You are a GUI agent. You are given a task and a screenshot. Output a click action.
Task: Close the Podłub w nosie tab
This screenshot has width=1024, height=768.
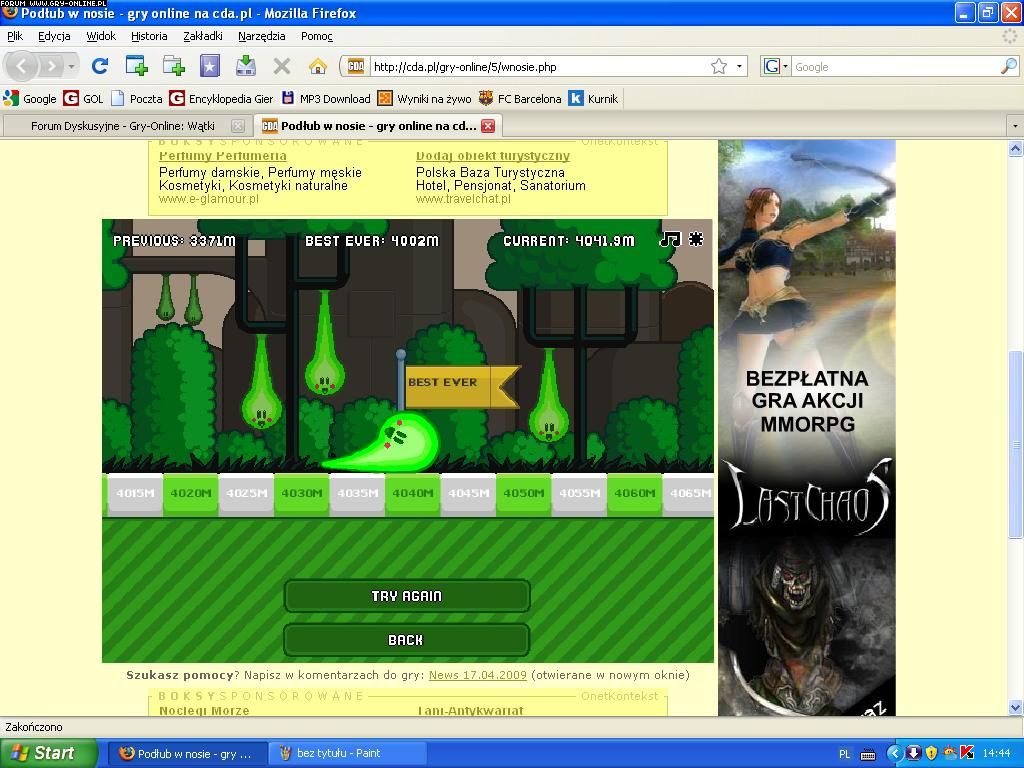(x=488, y=126)
